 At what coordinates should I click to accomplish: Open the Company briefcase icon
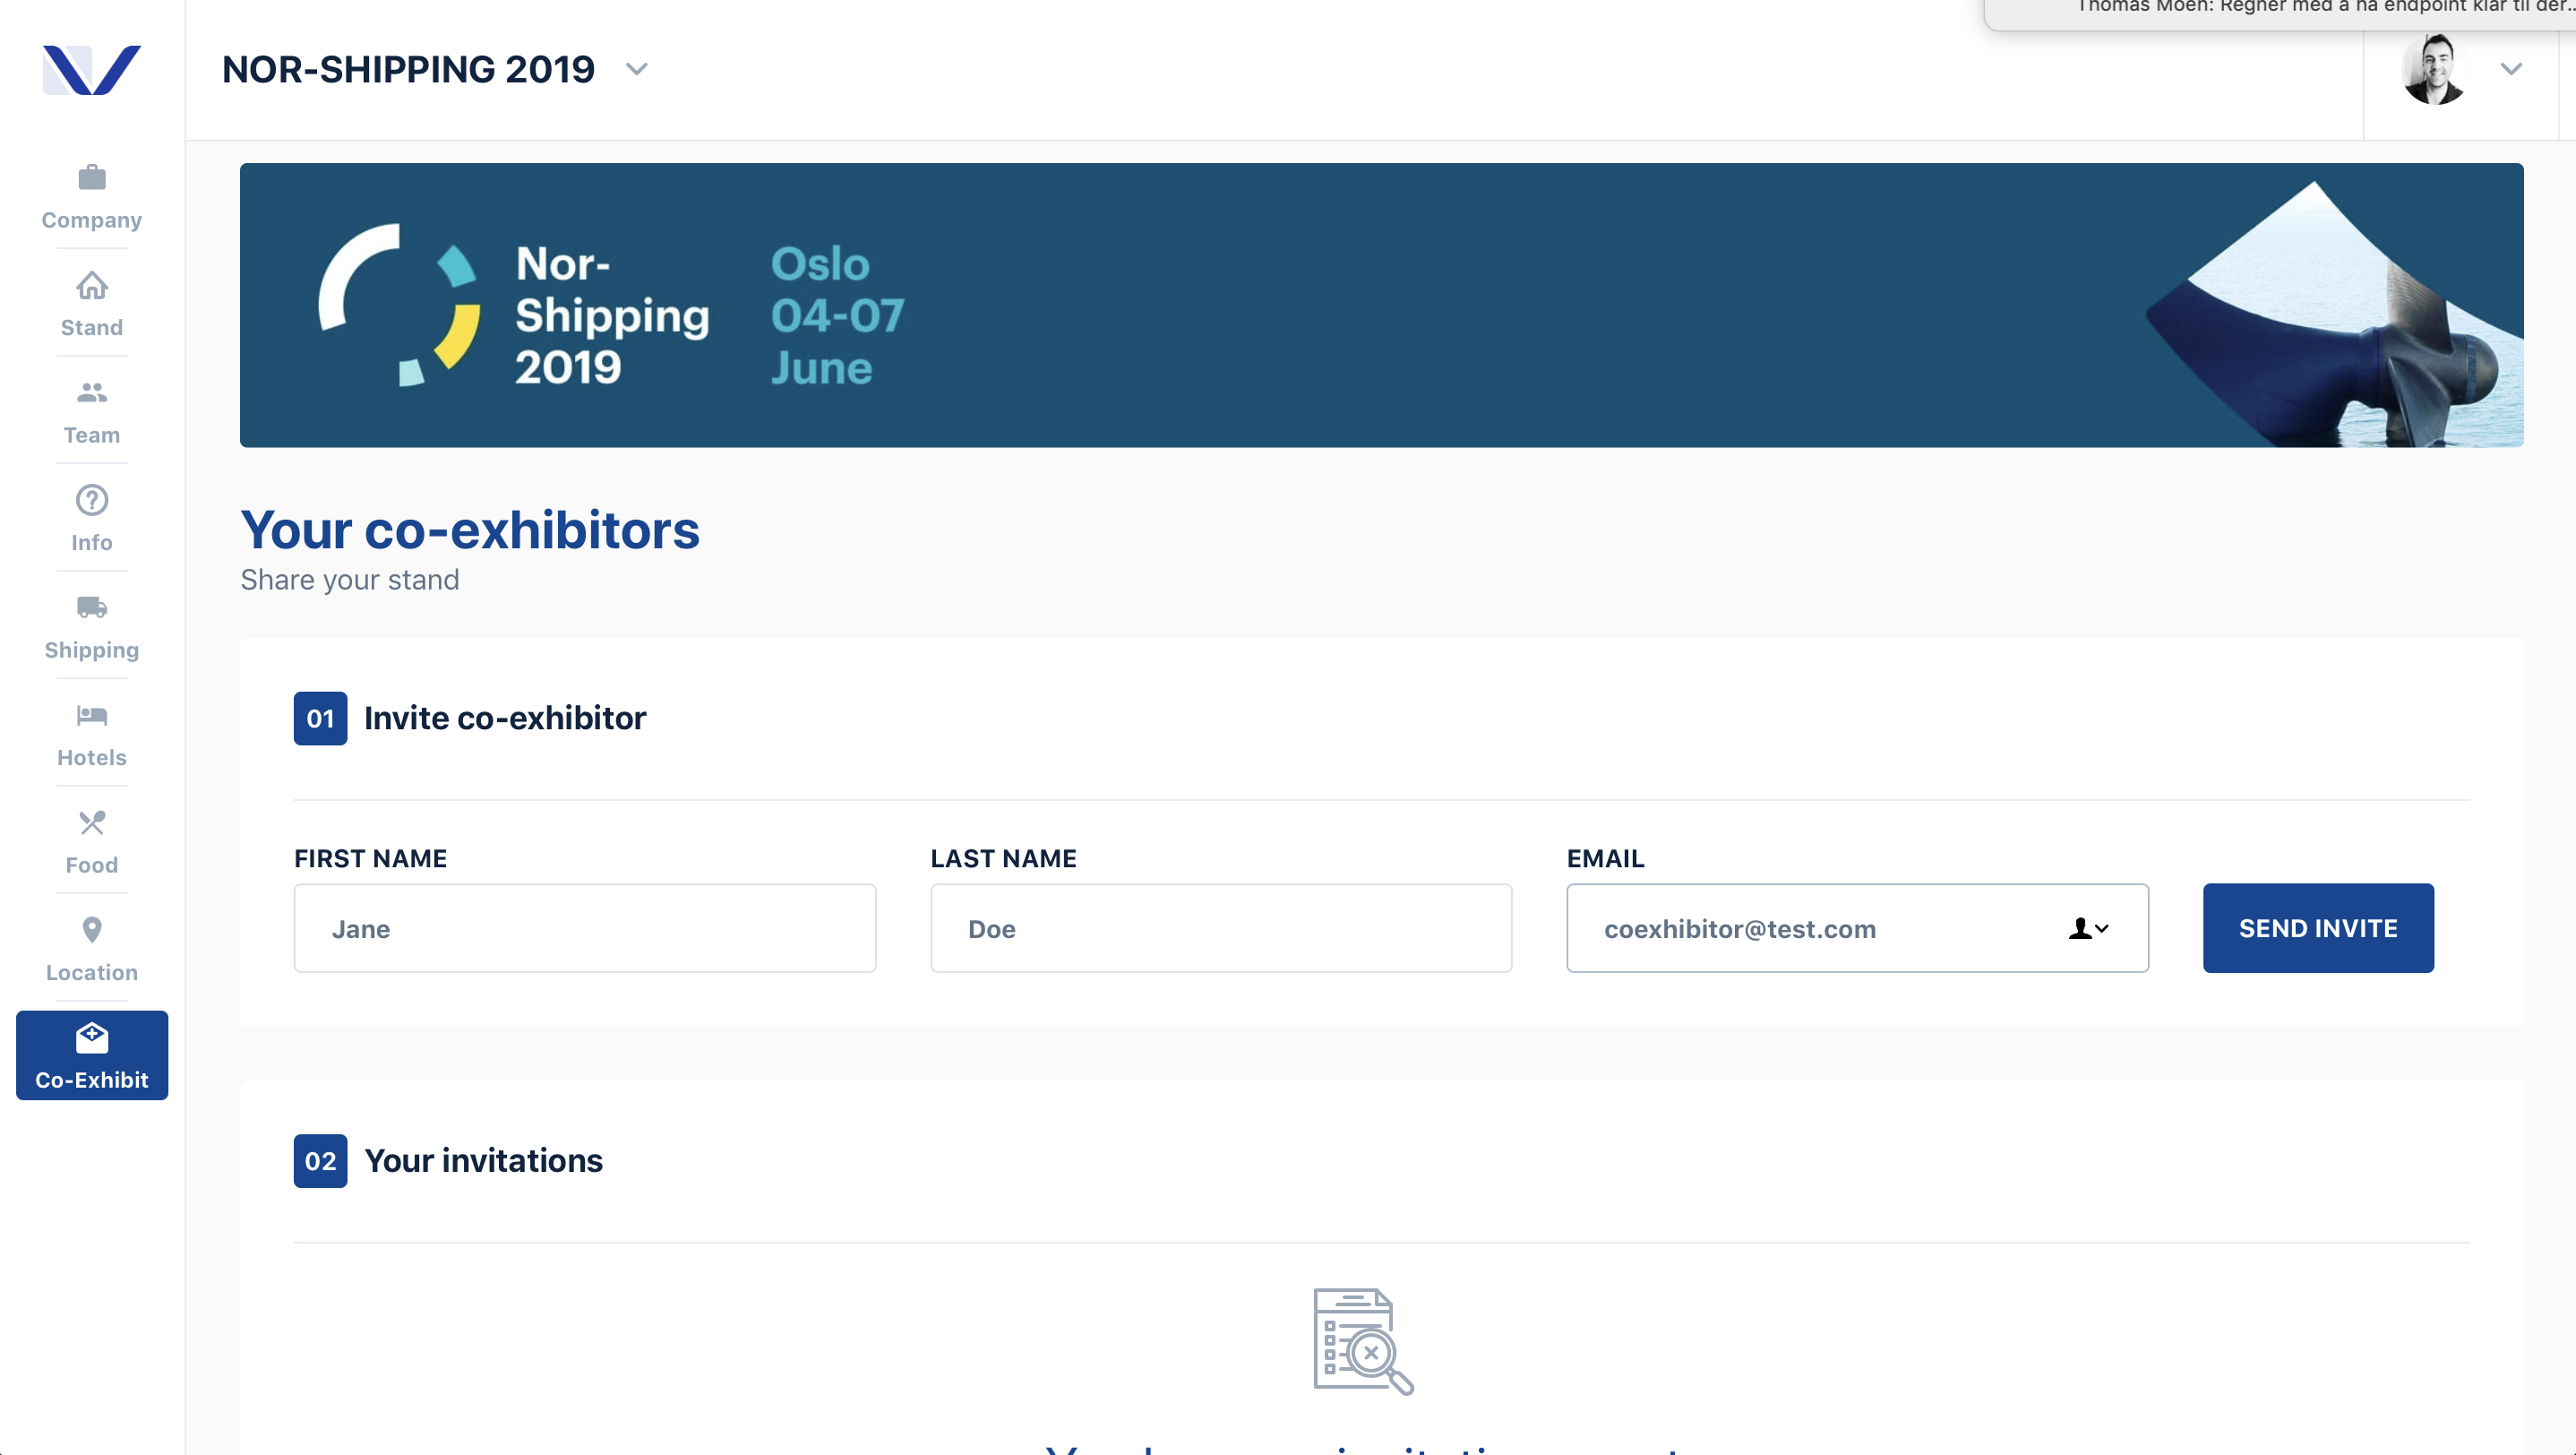(x=91, y=178)
